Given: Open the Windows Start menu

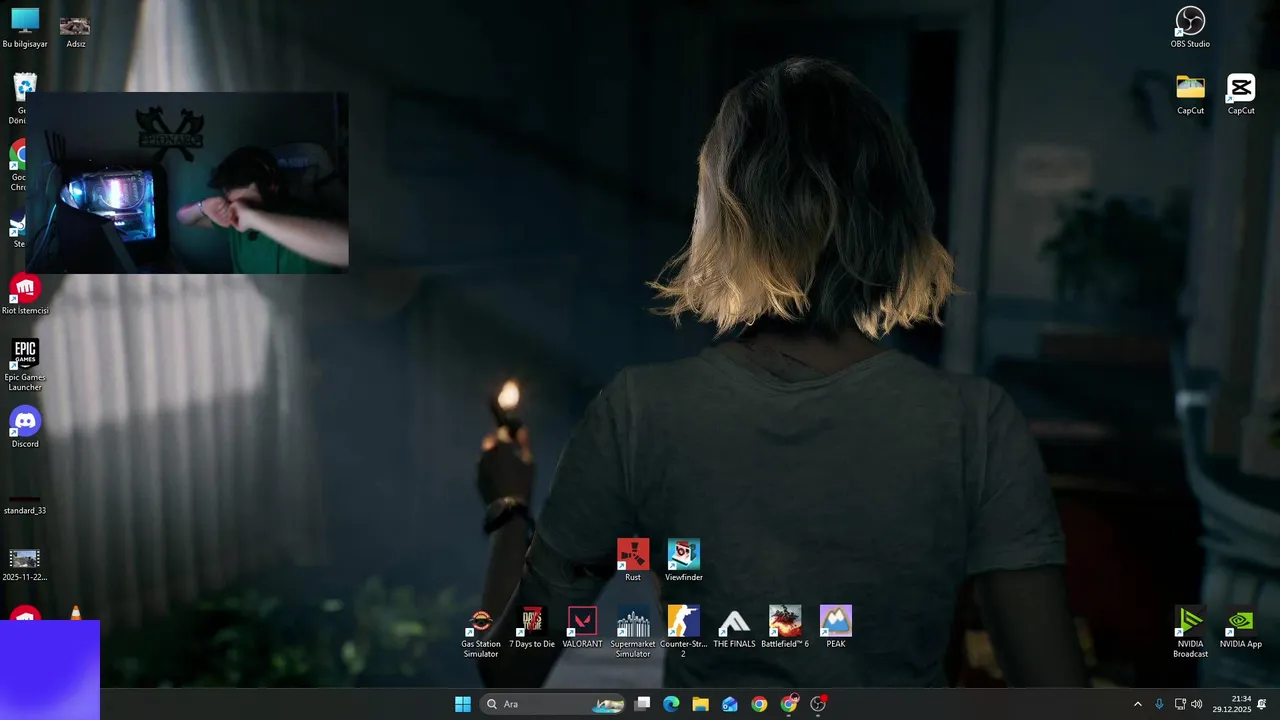Looking at the screenshot, I should point(463,704).
